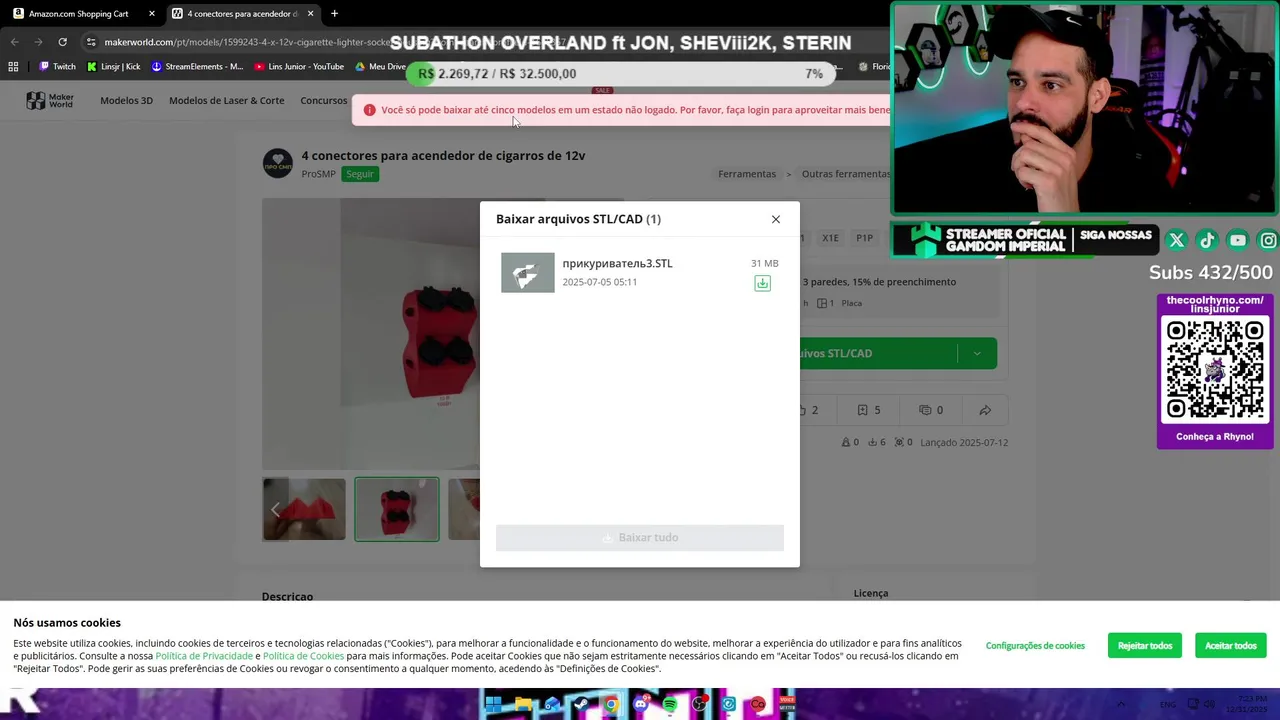Open the X social icon in overlay
Image resolution: width=1280 pixels, height=720 pixels.
click(1176, 240)
